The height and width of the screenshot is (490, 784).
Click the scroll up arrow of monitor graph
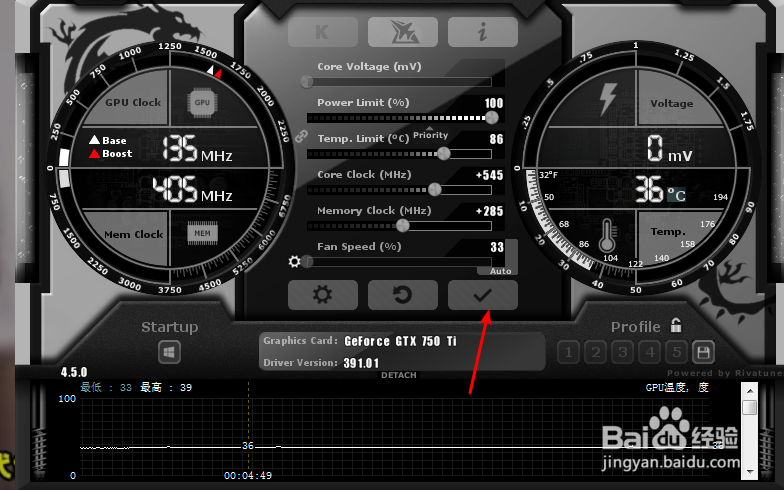[750, 390]
